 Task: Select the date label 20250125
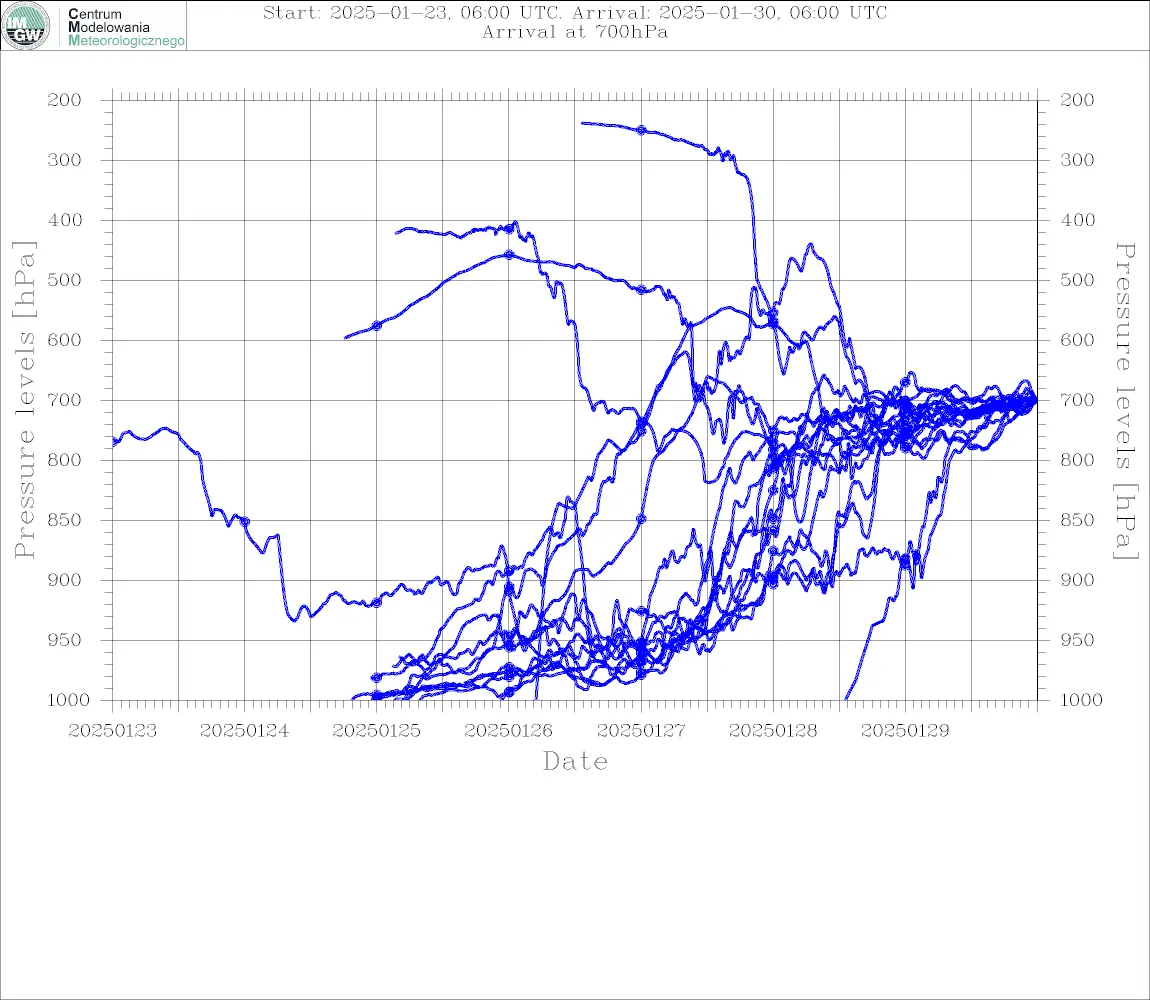(377, 731)
